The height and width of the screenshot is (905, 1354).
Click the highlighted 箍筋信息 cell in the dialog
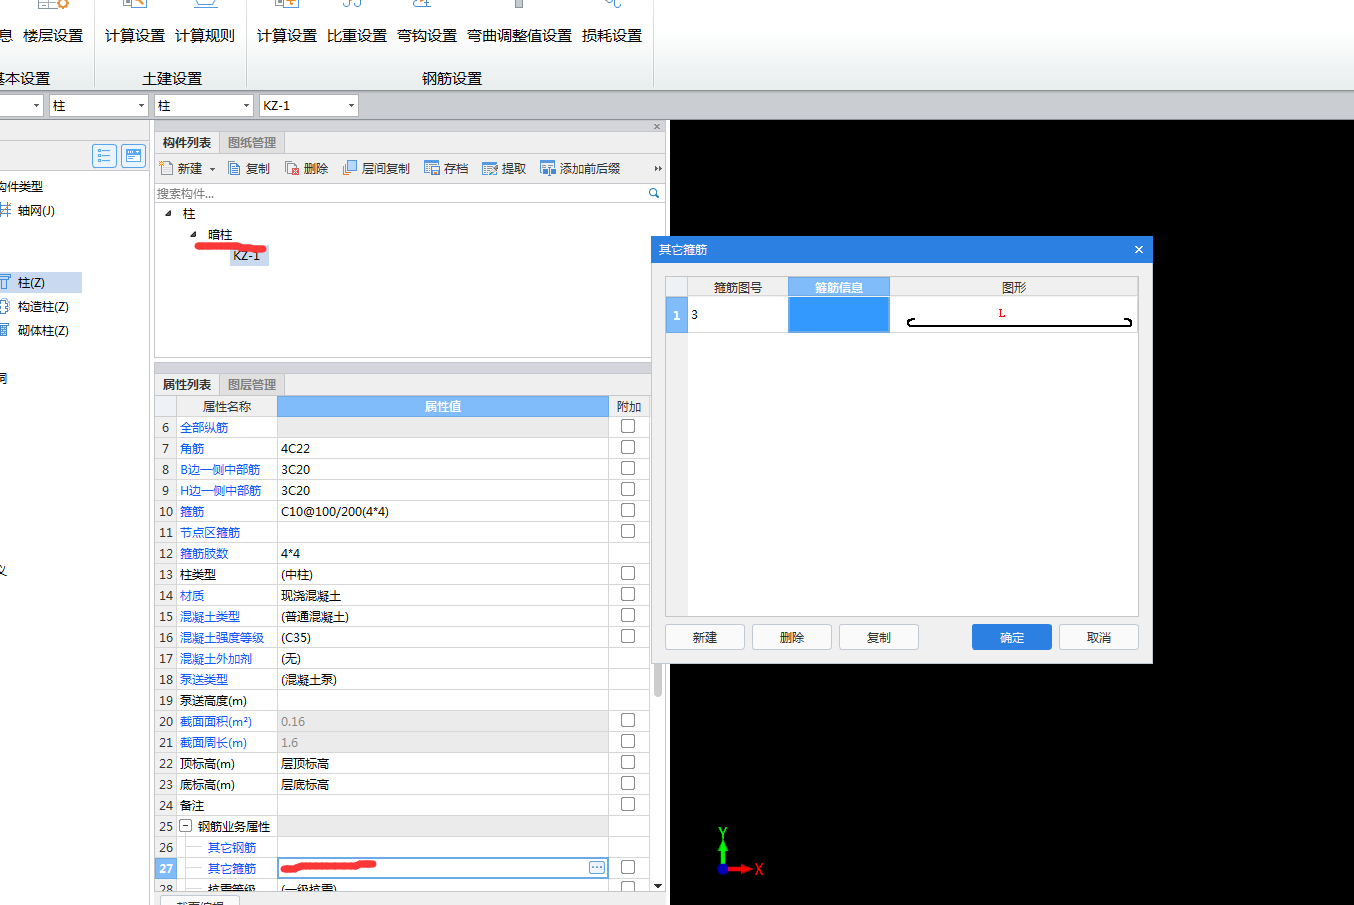839,315
